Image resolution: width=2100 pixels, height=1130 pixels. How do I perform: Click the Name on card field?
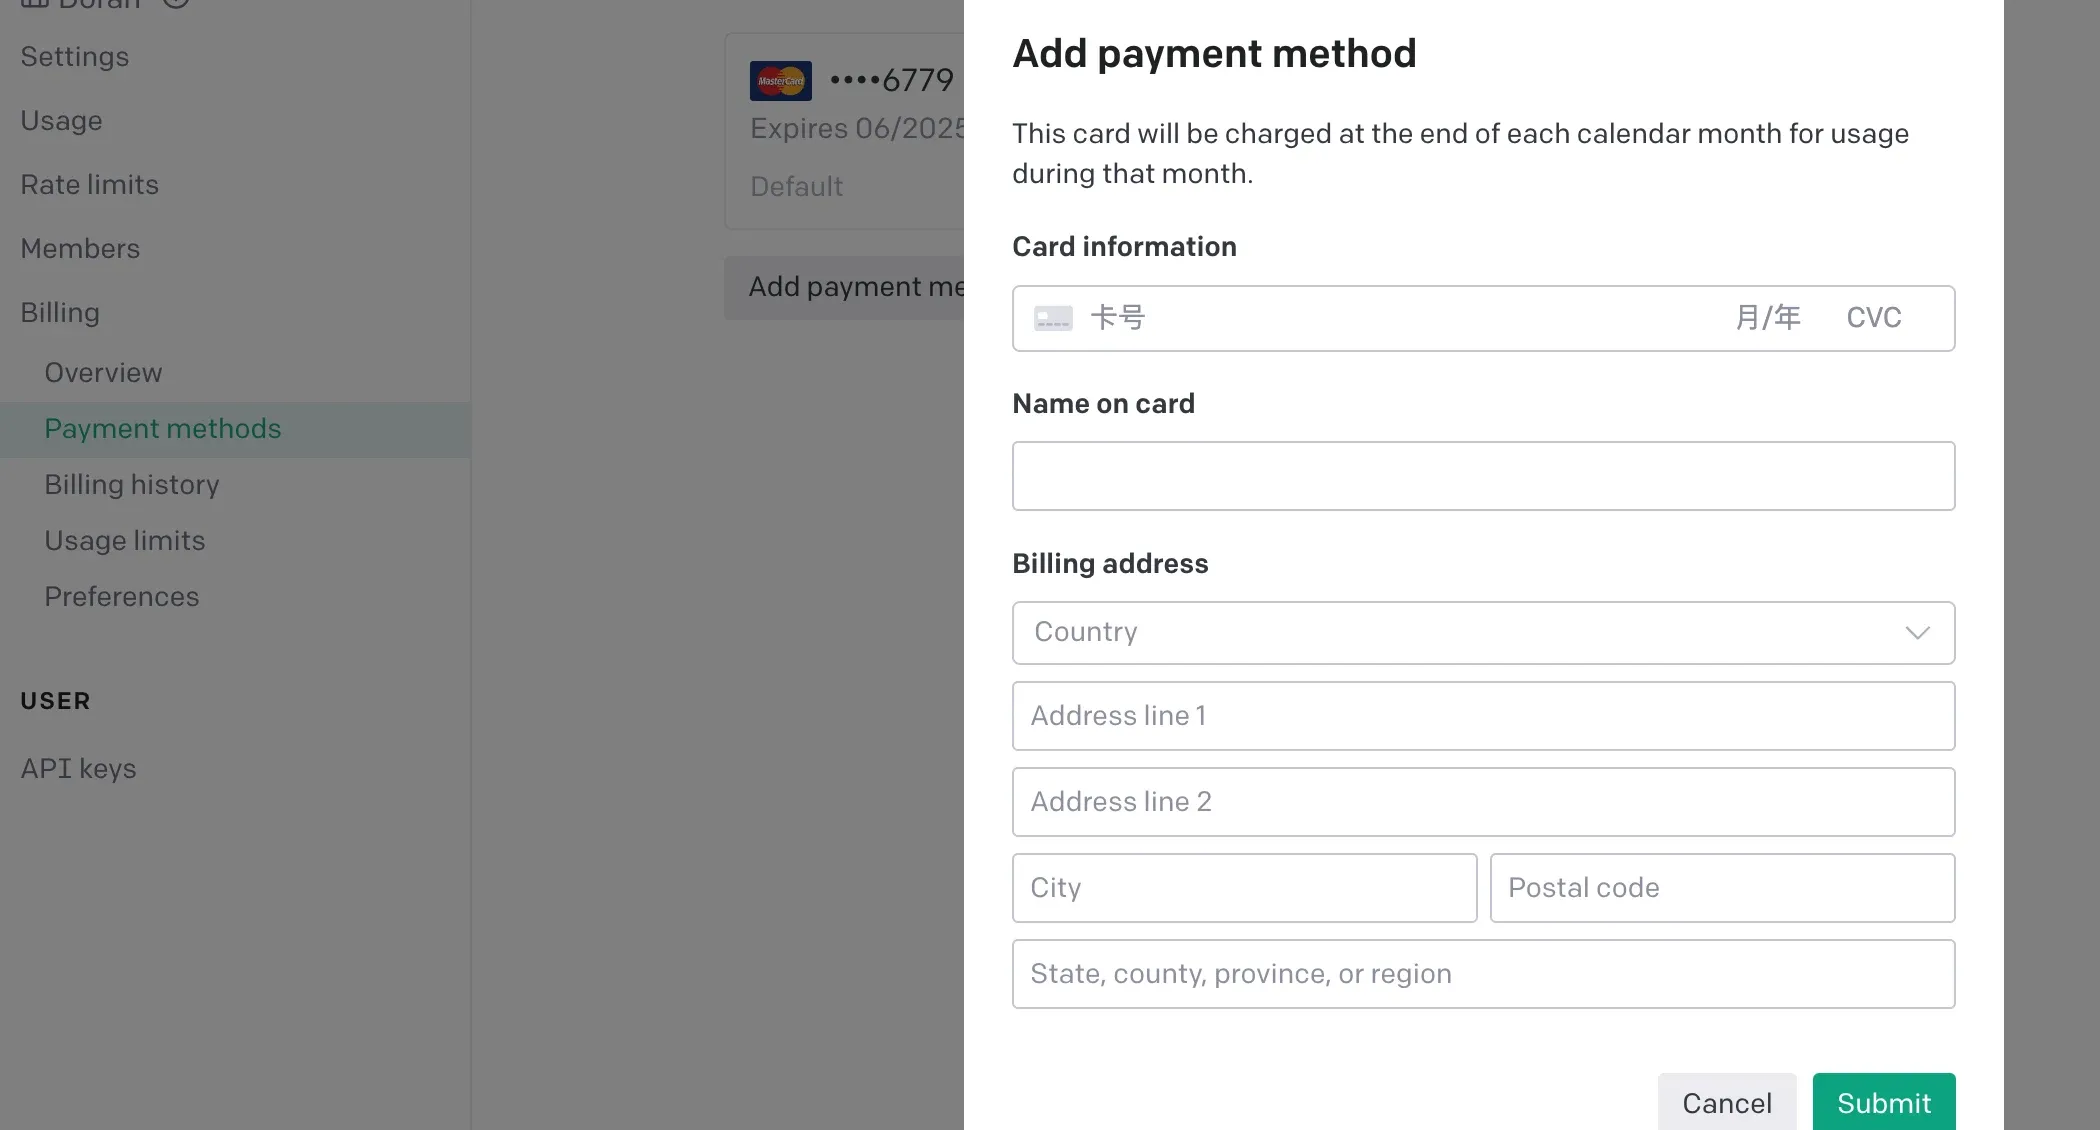pyautogui.click(x=1483, y=476)
